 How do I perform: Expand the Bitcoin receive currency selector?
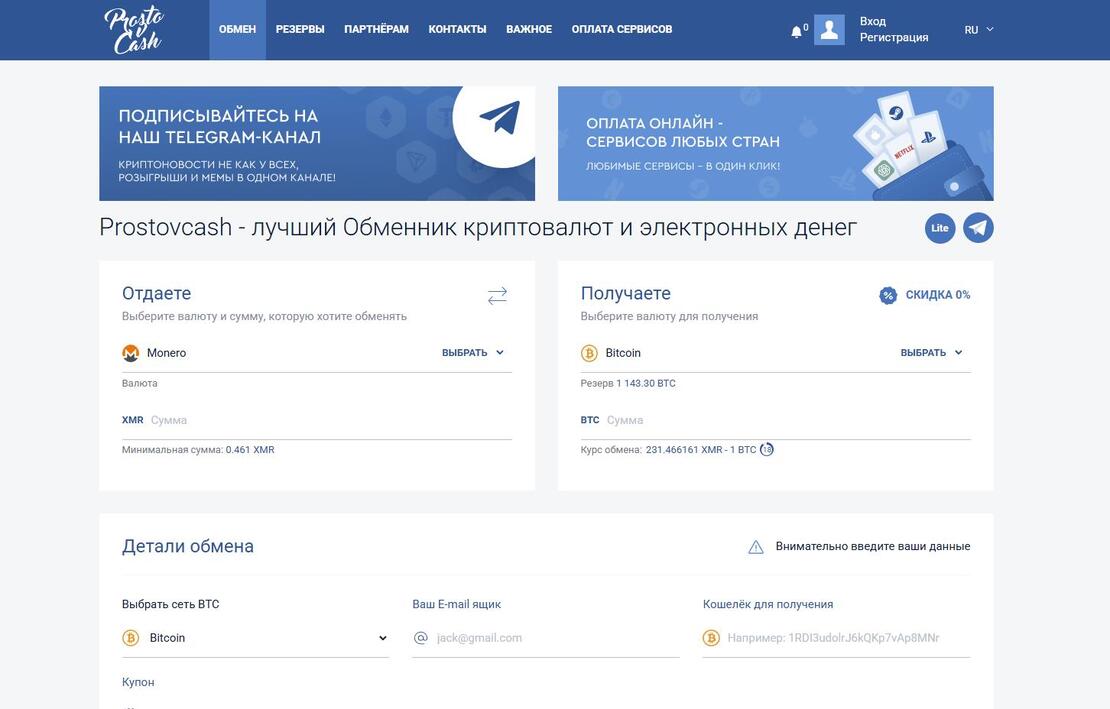[931, 353]
